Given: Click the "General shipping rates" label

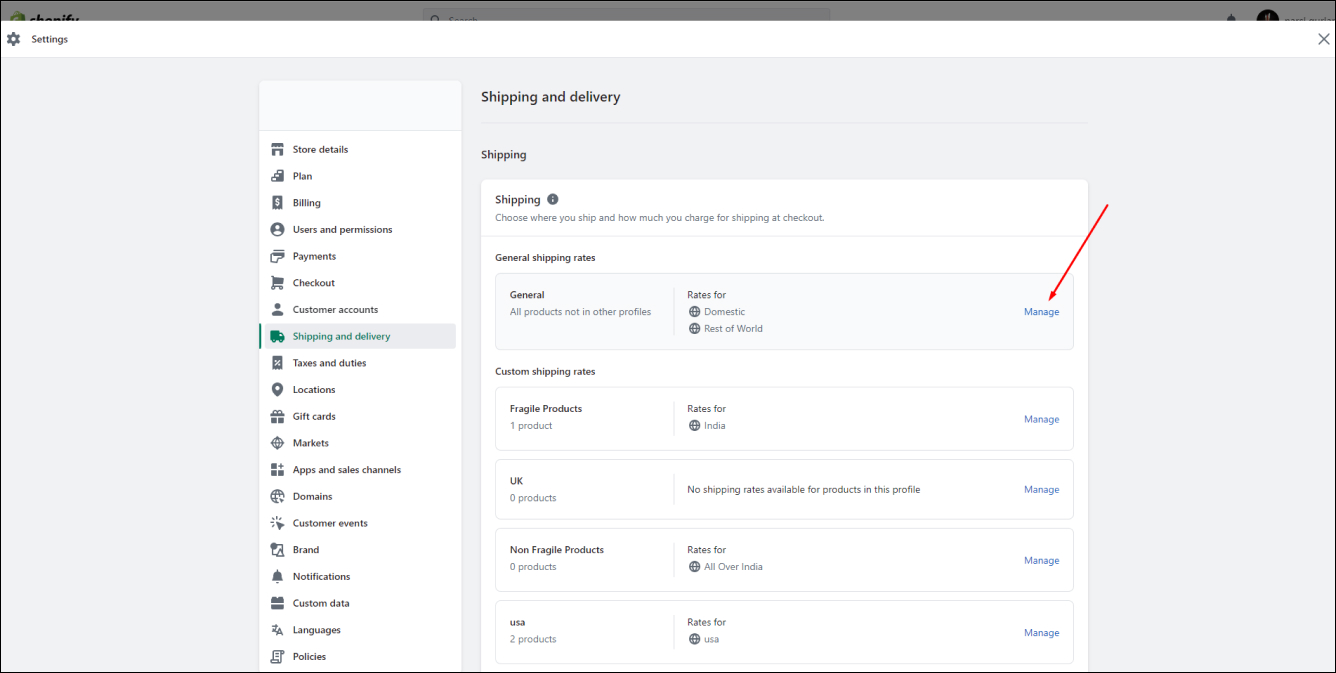Looking at the screenshot, I should (545, 258).
